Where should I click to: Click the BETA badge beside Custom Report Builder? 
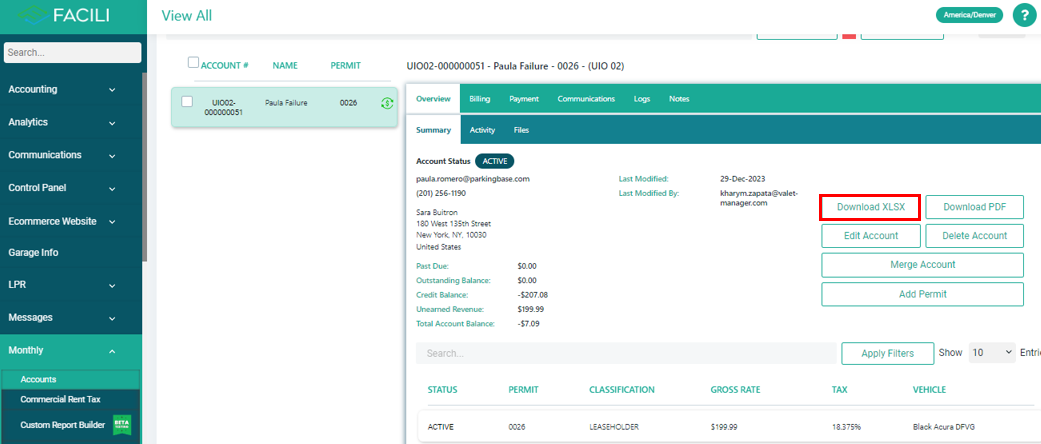point(122,425)
